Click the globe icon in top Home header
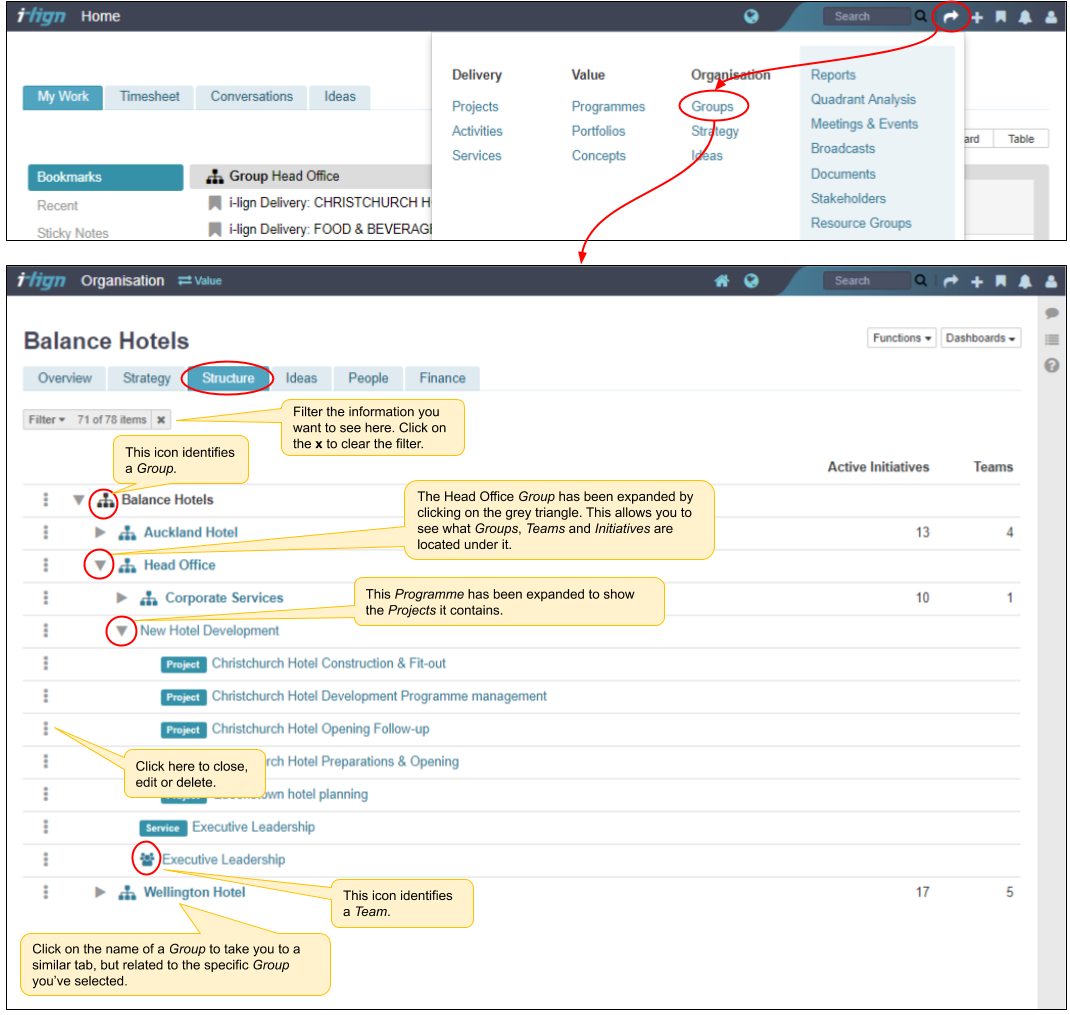1070x1015 pixels. [751, 16]
